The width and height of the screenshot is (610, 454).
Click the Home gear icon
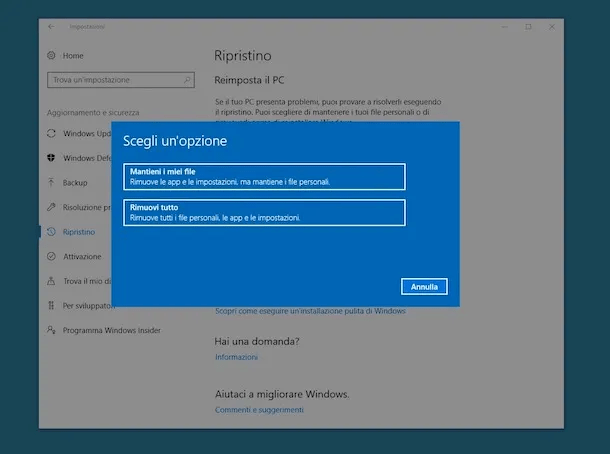(51, 56)
